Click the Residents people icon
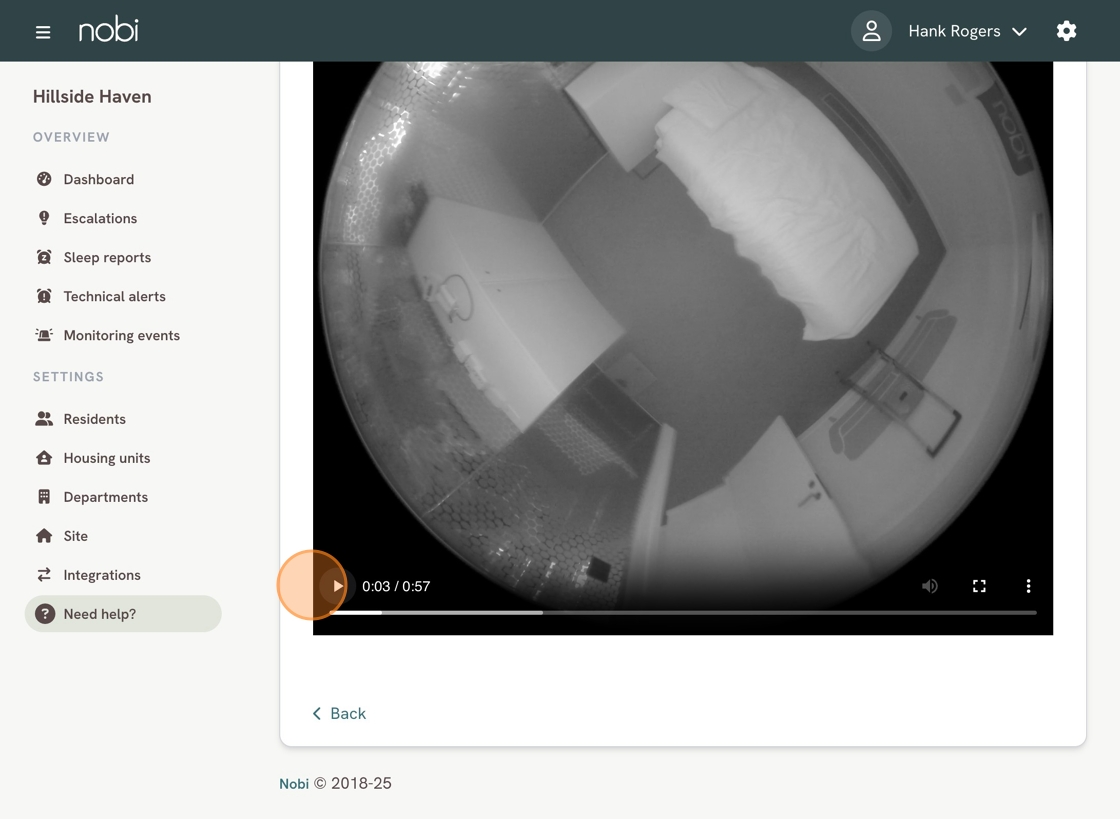 (44, 419)
